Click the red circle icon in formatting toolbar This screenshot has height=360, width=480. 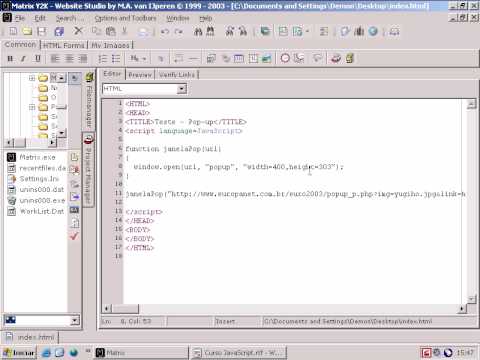[285, 58]
